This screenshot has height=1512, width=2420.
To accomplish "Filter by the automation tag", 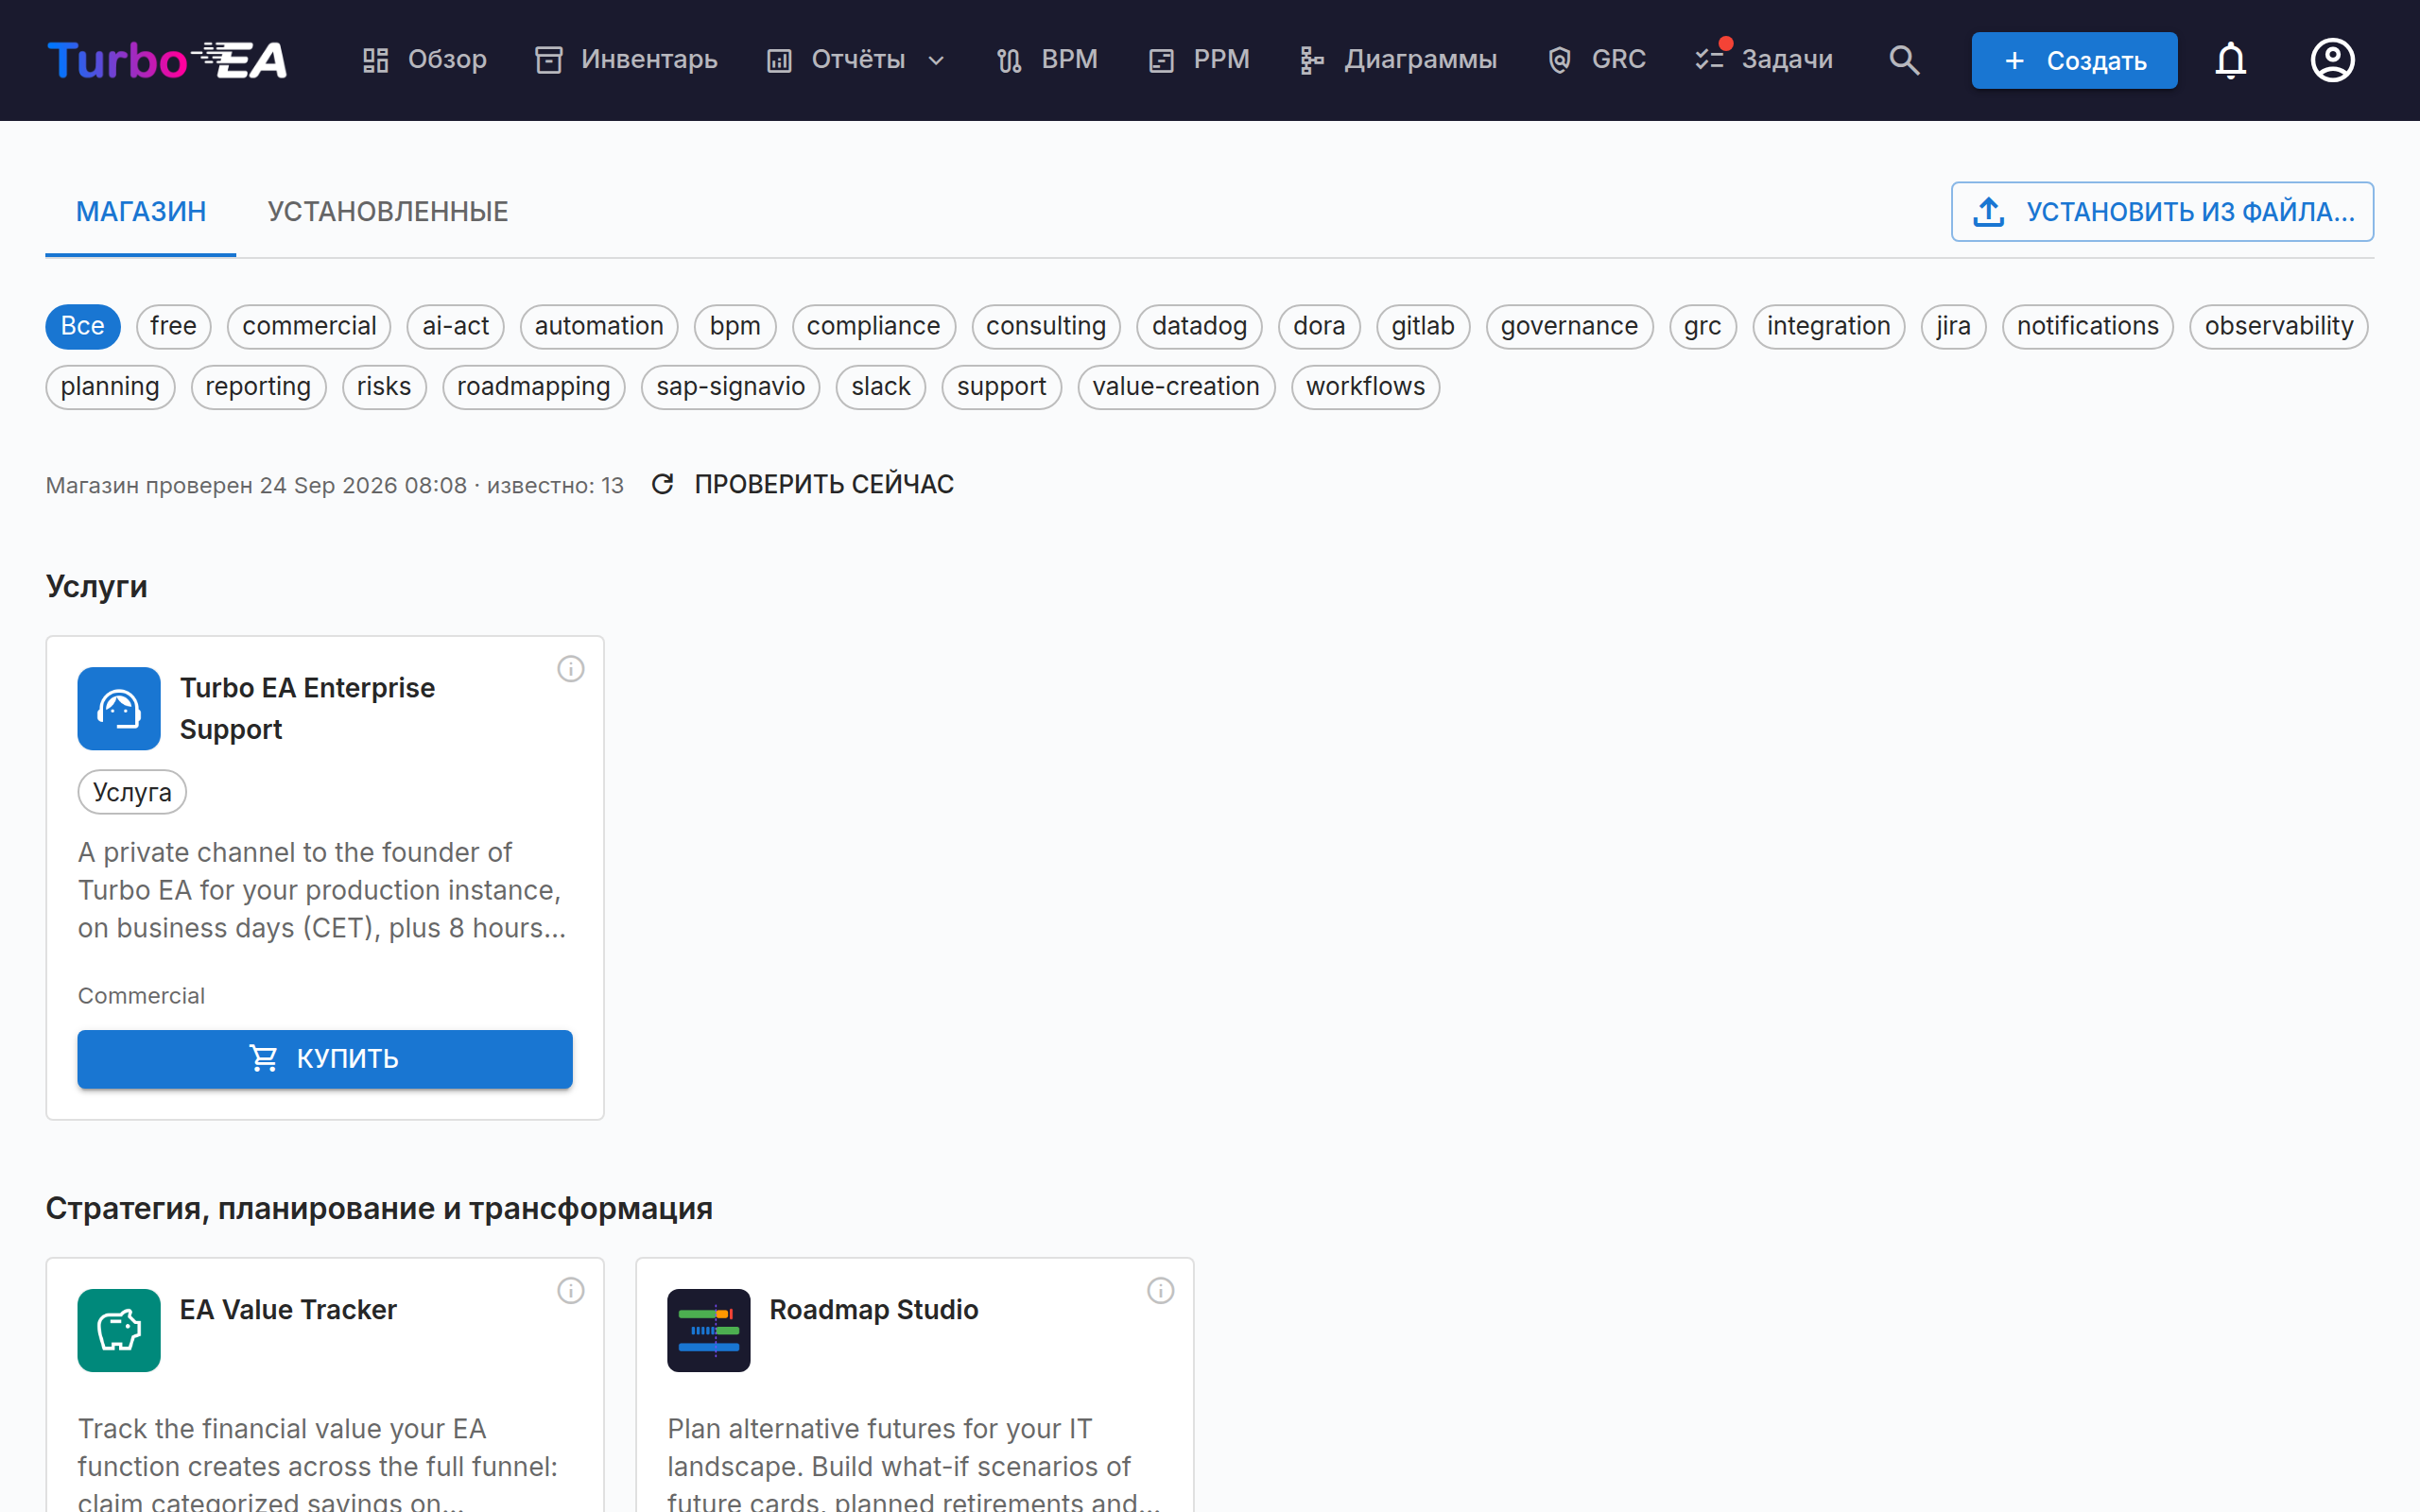I will coord(599,327).
